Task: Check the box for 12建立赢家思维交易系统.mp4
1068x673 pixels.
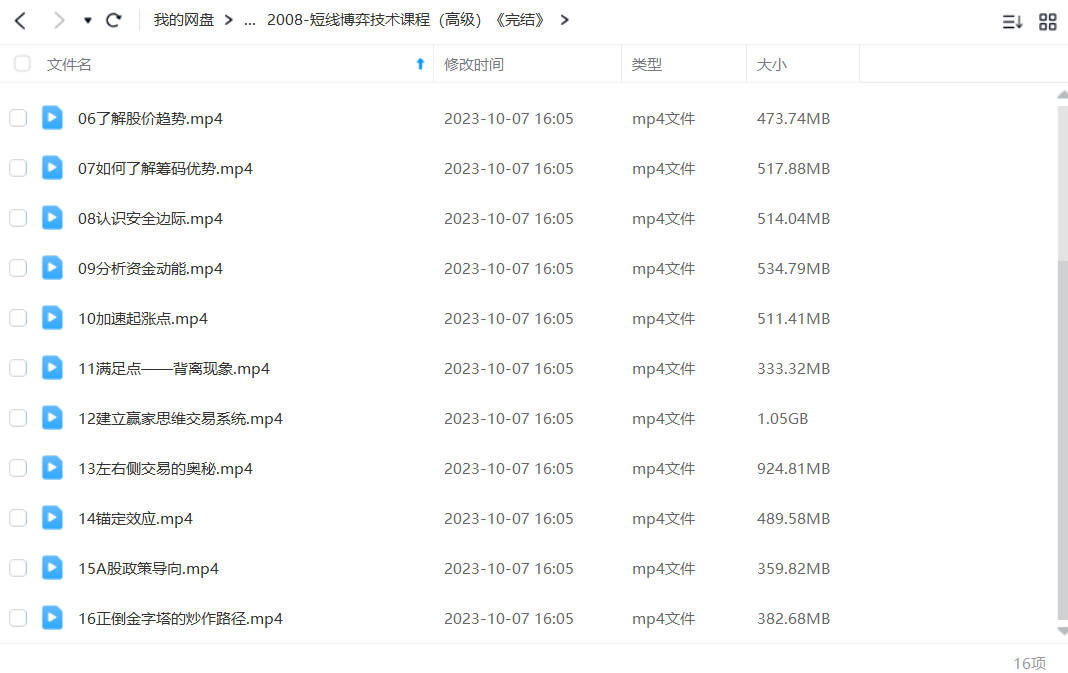Action: (x=18, y=418)
